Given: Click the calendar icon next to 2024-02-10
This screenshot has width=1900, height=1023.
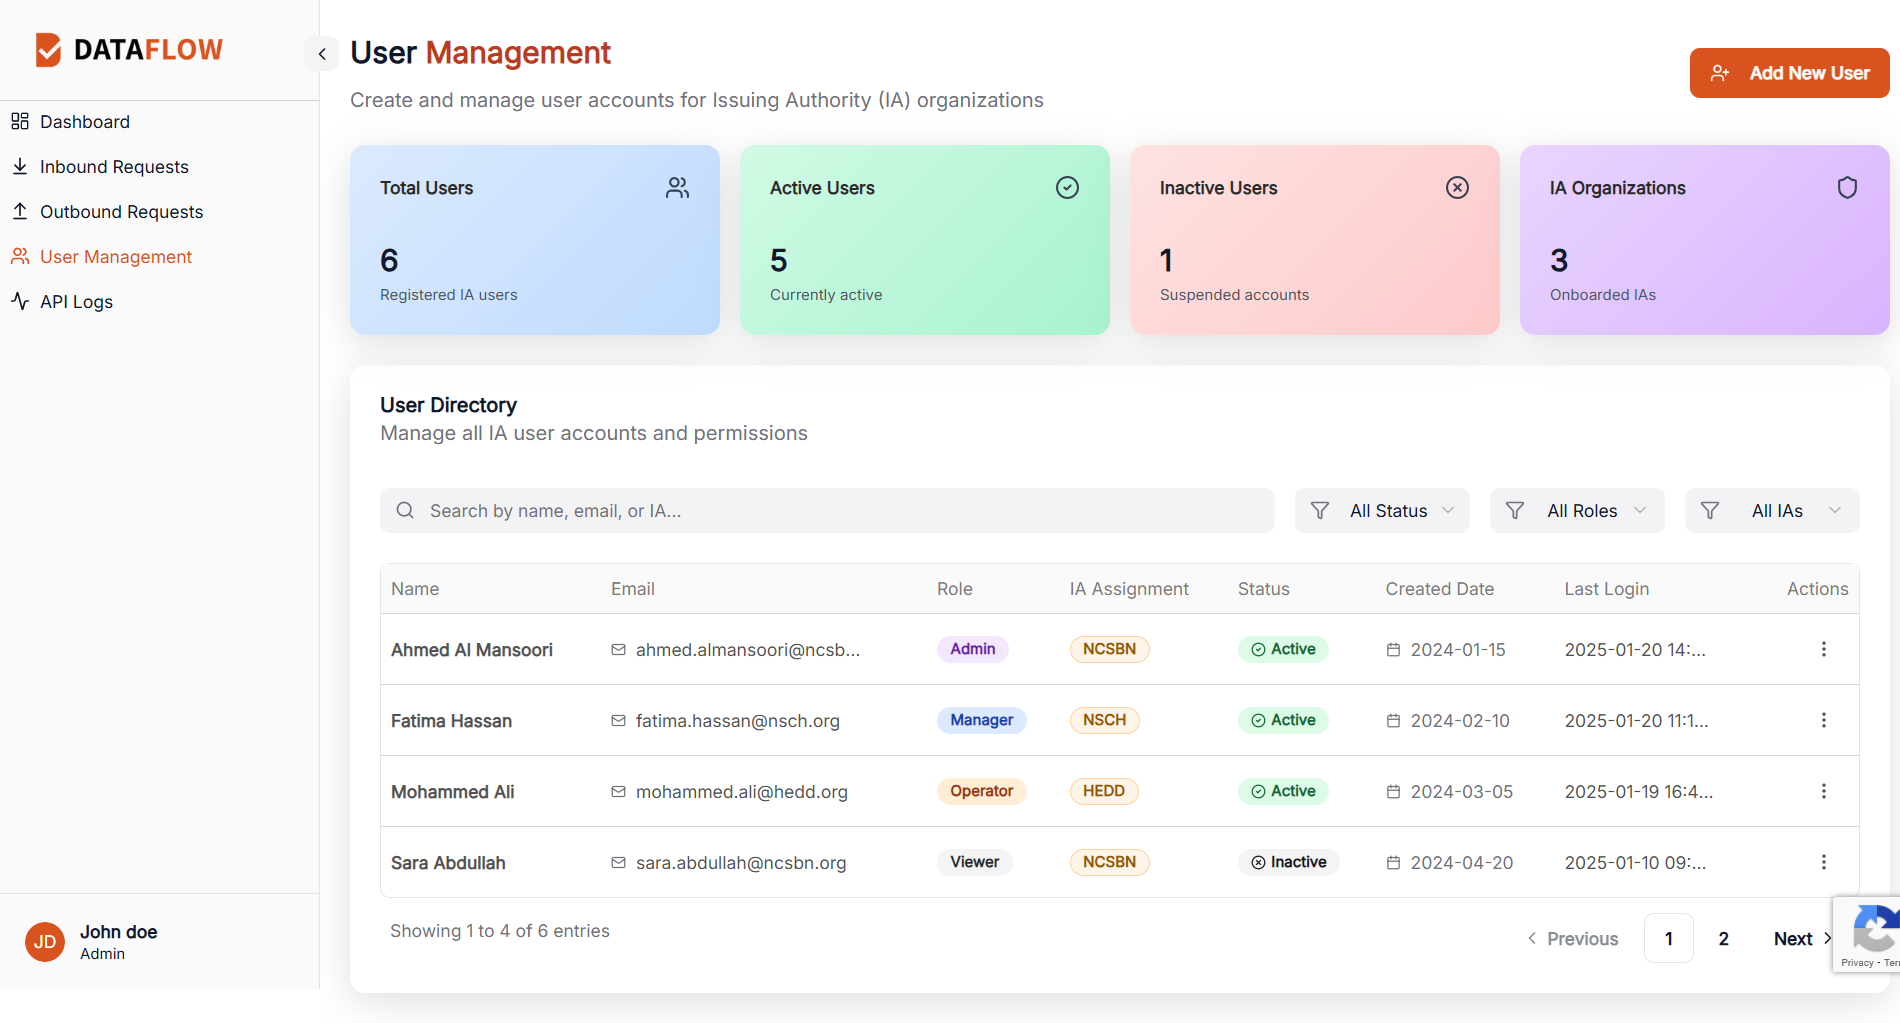Looking at the screenshot, I should (1393, 721).
